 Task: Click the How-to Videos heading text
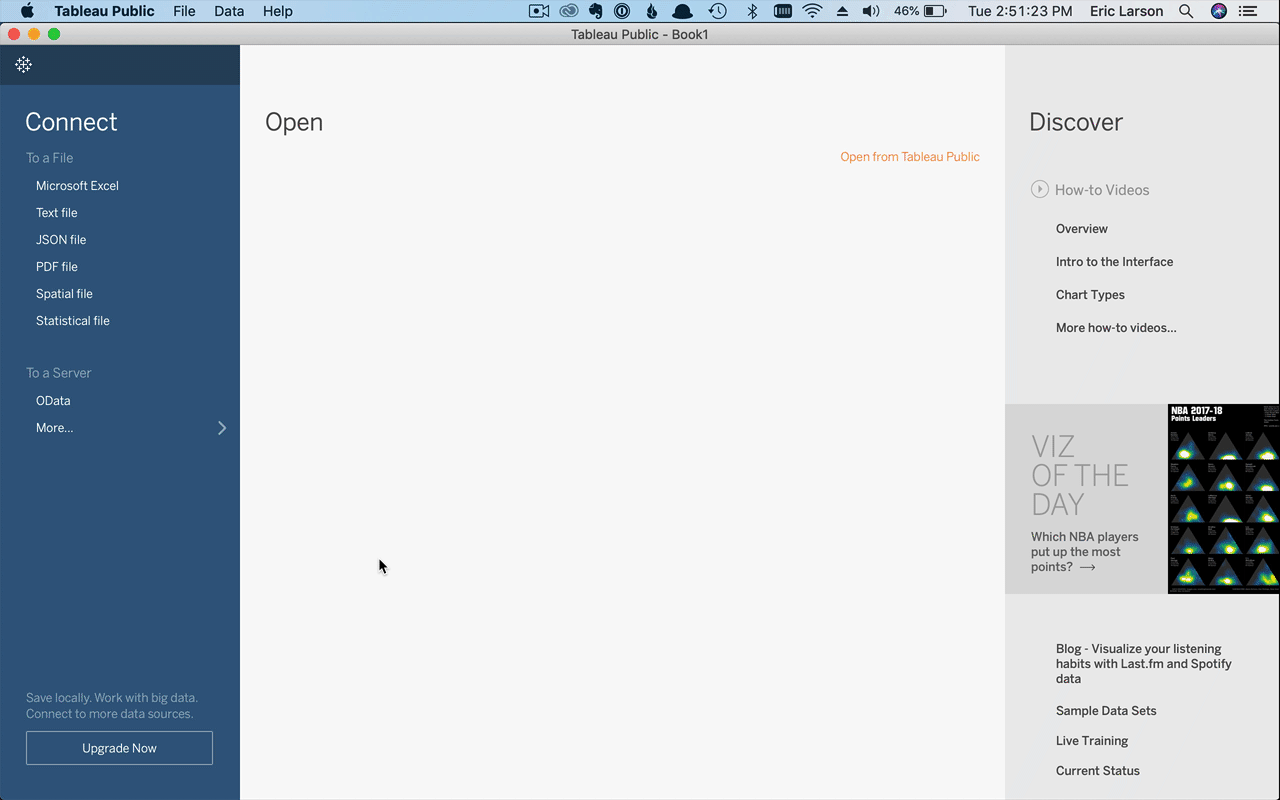coord(1102,190)
